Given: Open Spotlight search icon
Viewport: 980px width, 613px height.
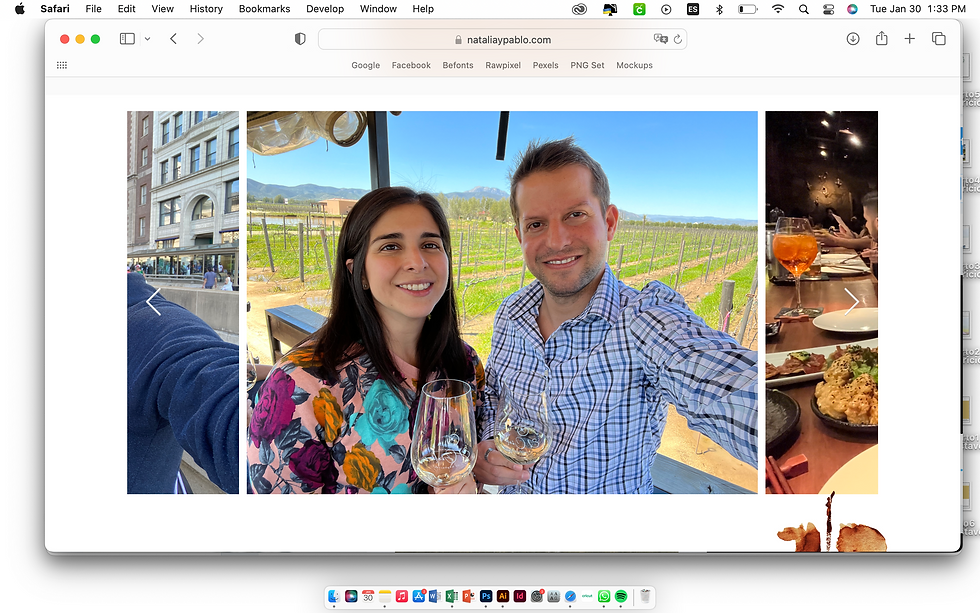Looking at the screenshot, I should click(x=804, y=9).
